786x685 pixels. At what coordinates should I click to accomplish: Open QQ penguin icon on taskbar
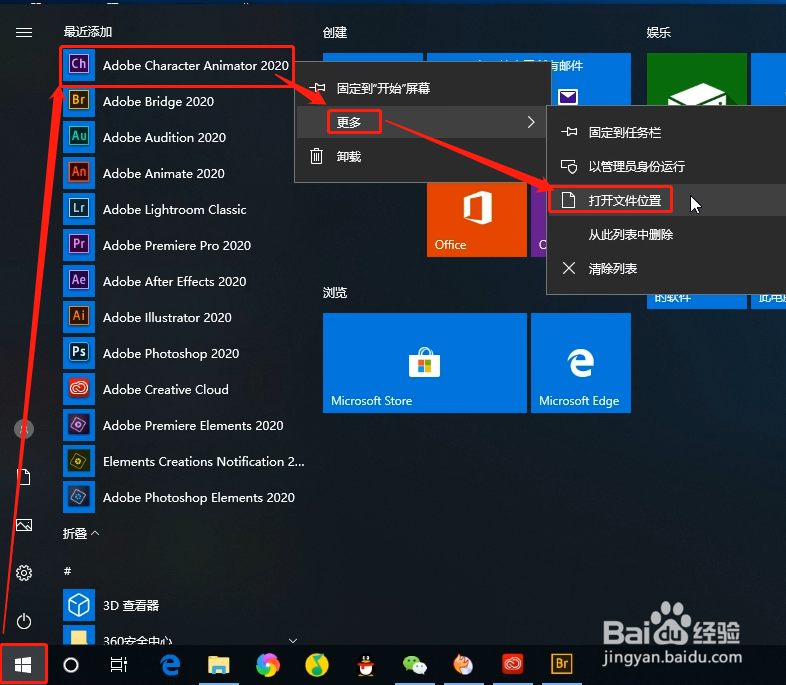coord(366,665)
